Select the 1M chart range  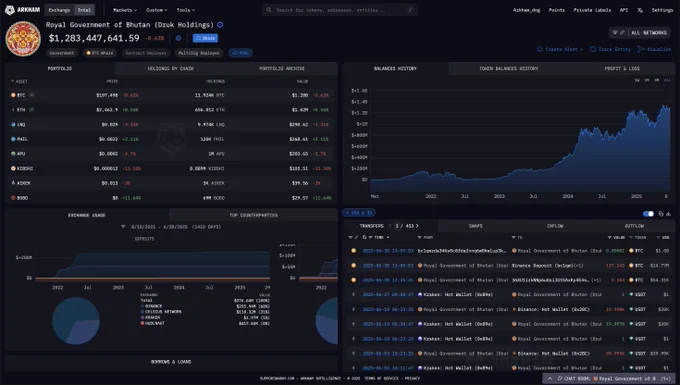pos(647,80)
